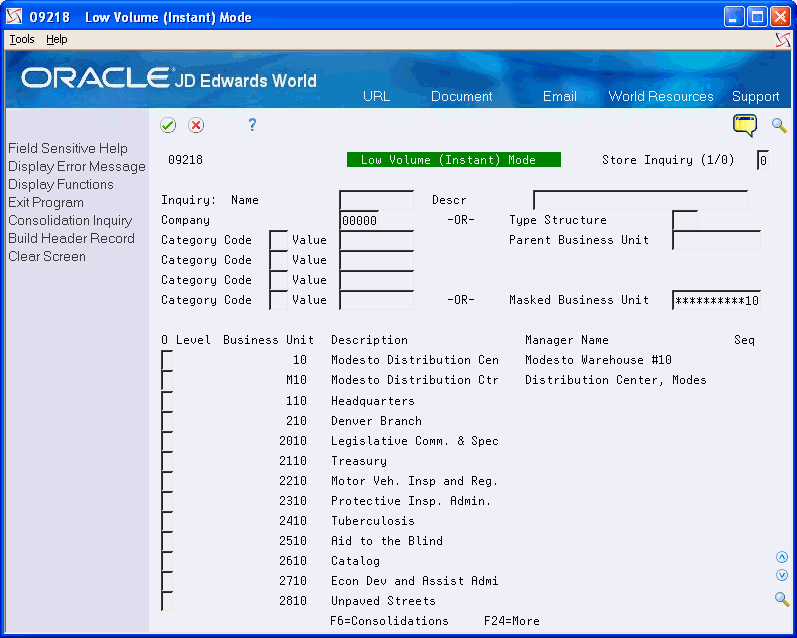Select Build Header Record
The width and height of the screenshot is (797, 638).
click(x=71, y=238)
